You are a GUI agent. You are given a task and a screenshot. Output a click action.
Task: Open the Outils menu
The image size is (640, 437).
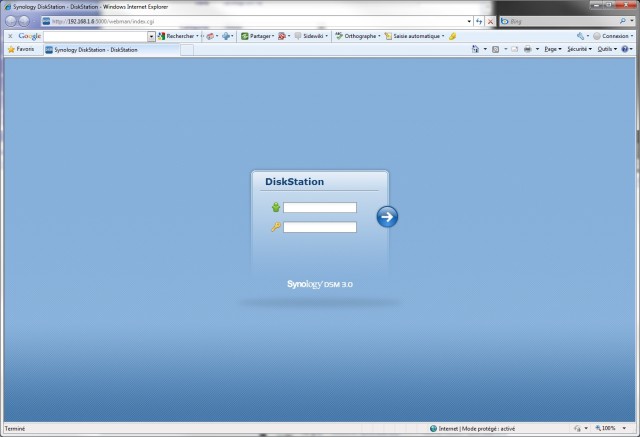coord(607,49)
